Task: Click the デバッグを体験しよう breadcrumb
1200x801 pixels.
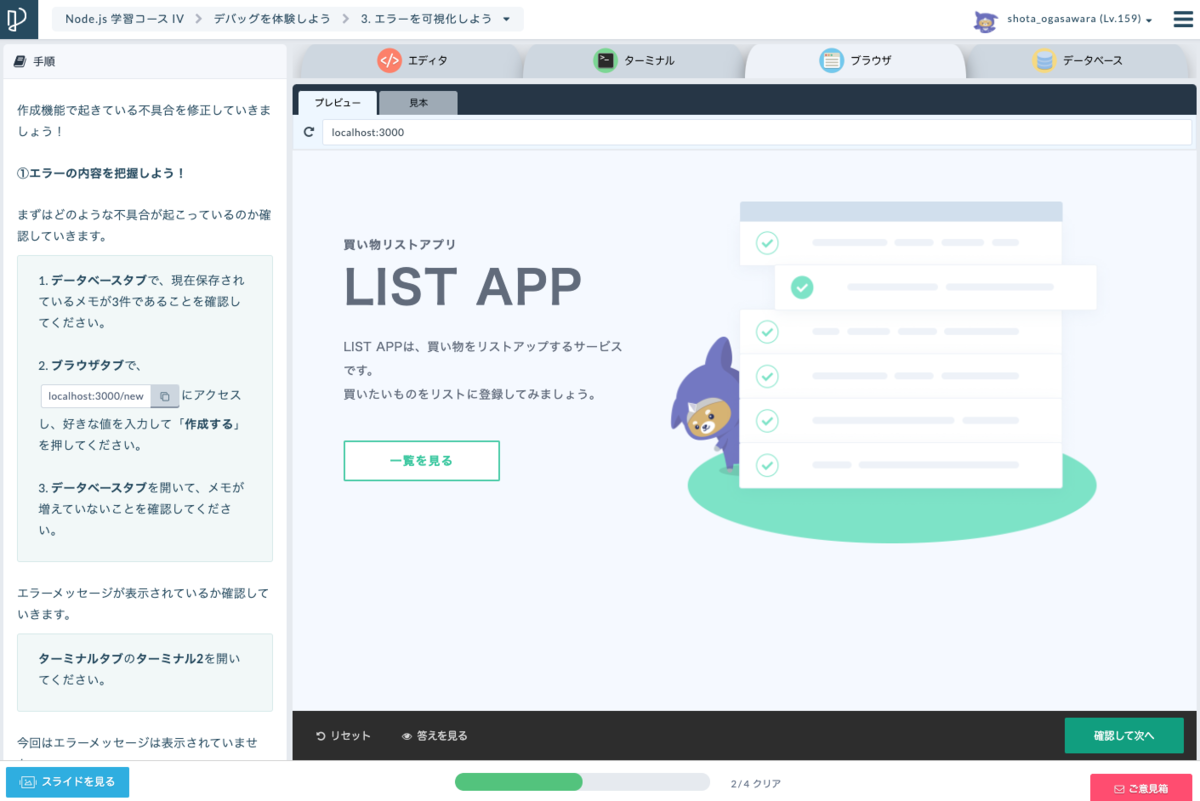Action: tap(271, 19)
